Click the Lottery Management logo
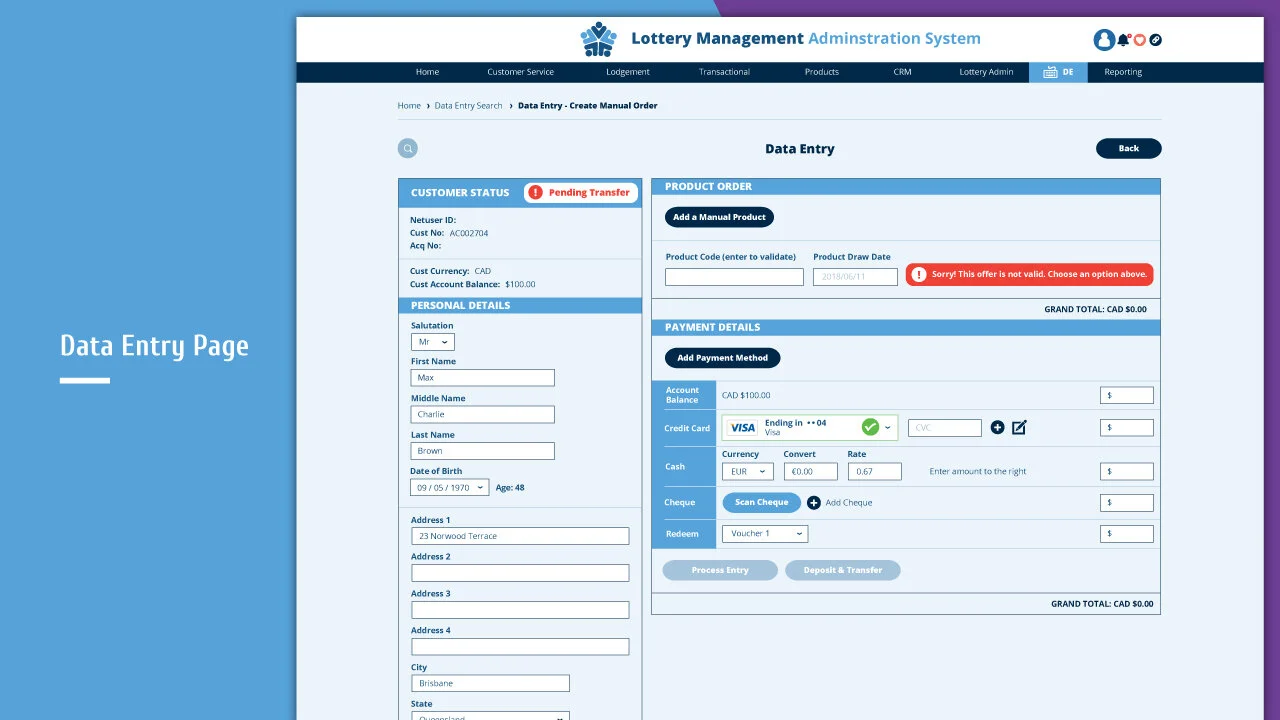 click(x=598, y=38)
